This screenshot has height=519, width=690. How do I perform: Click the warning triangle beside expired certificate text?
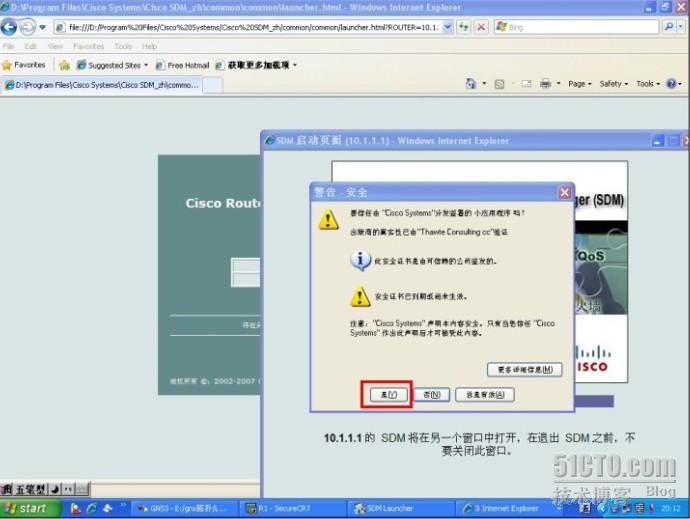tap(360, 296)
